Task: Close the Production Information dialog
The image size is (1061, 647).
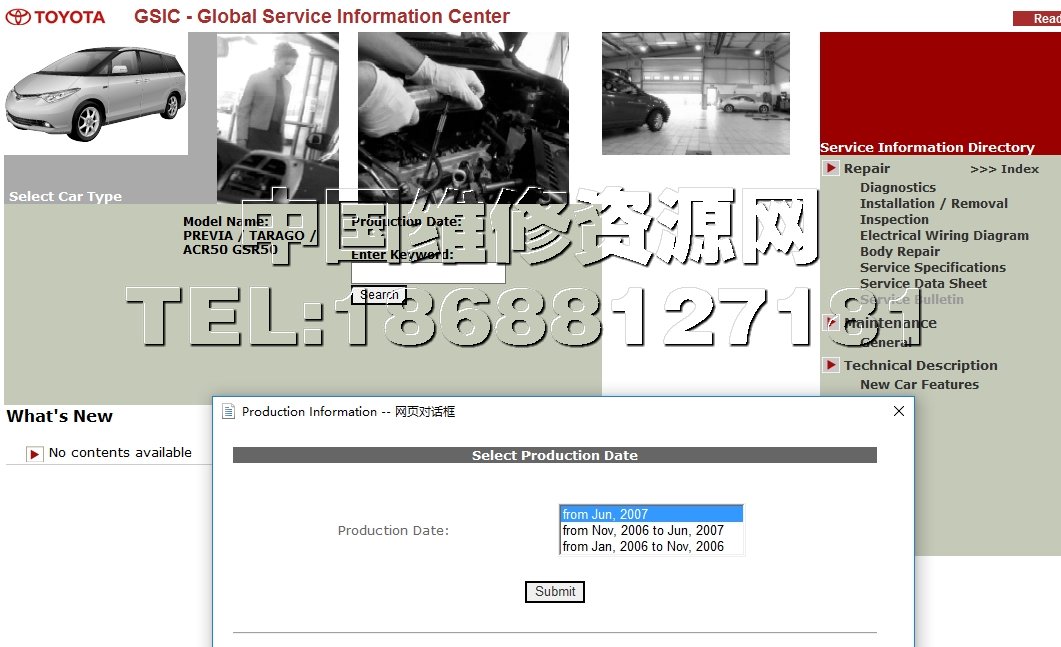Action: (x=899, y=411)
